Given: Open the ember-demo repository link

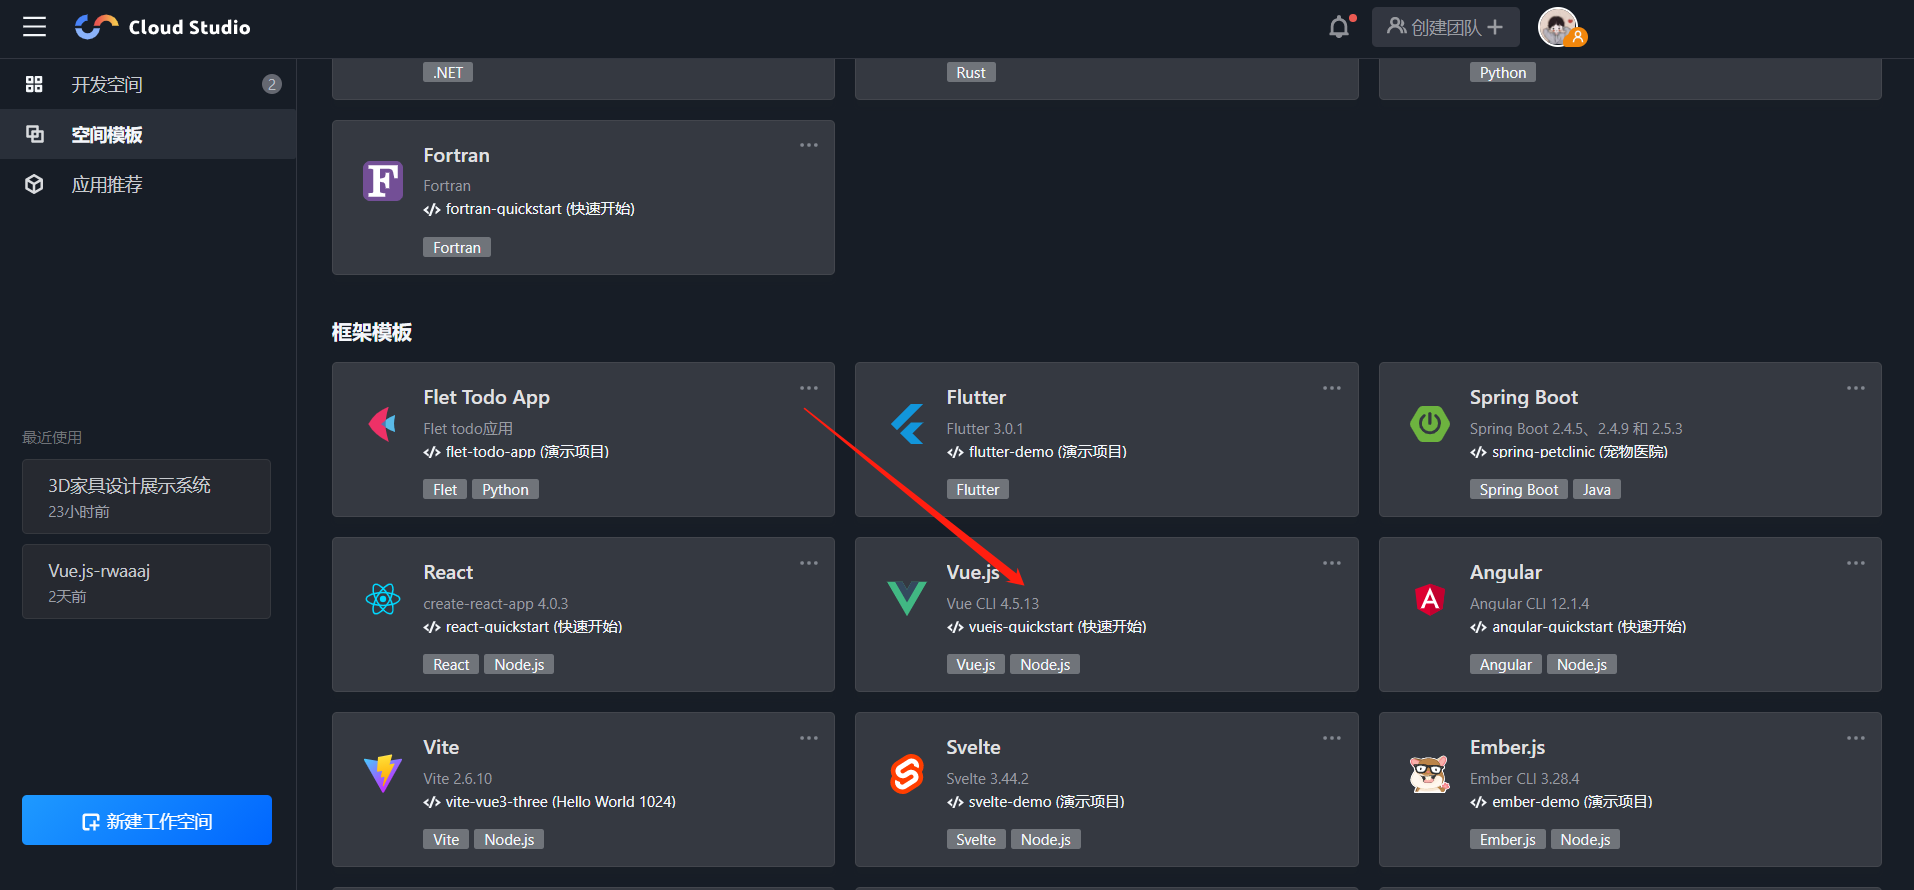Looking at the screenshot, I should point(1561,802).
